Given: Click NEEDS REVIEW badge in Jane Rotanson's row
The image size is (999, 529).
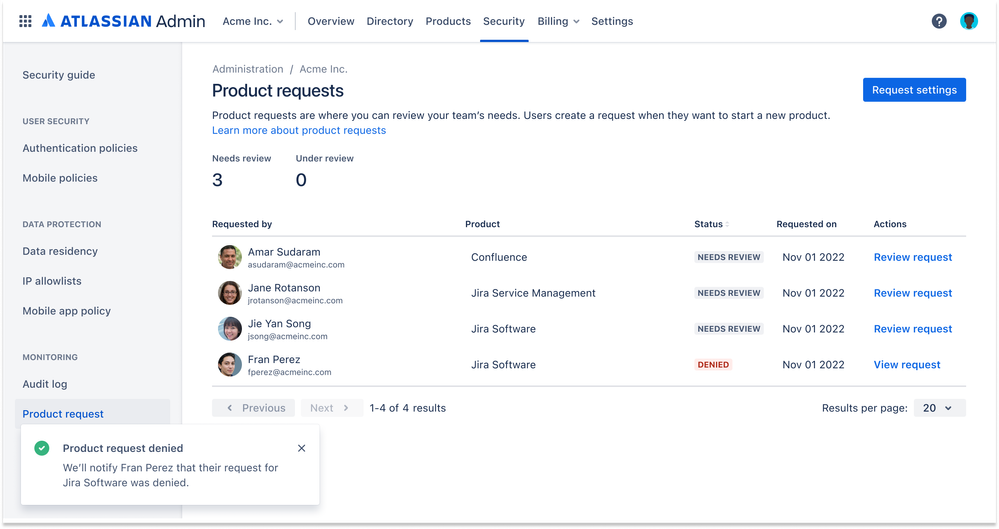Looking at the screenshot, I should pyautogui.click(x=729, y=293).
